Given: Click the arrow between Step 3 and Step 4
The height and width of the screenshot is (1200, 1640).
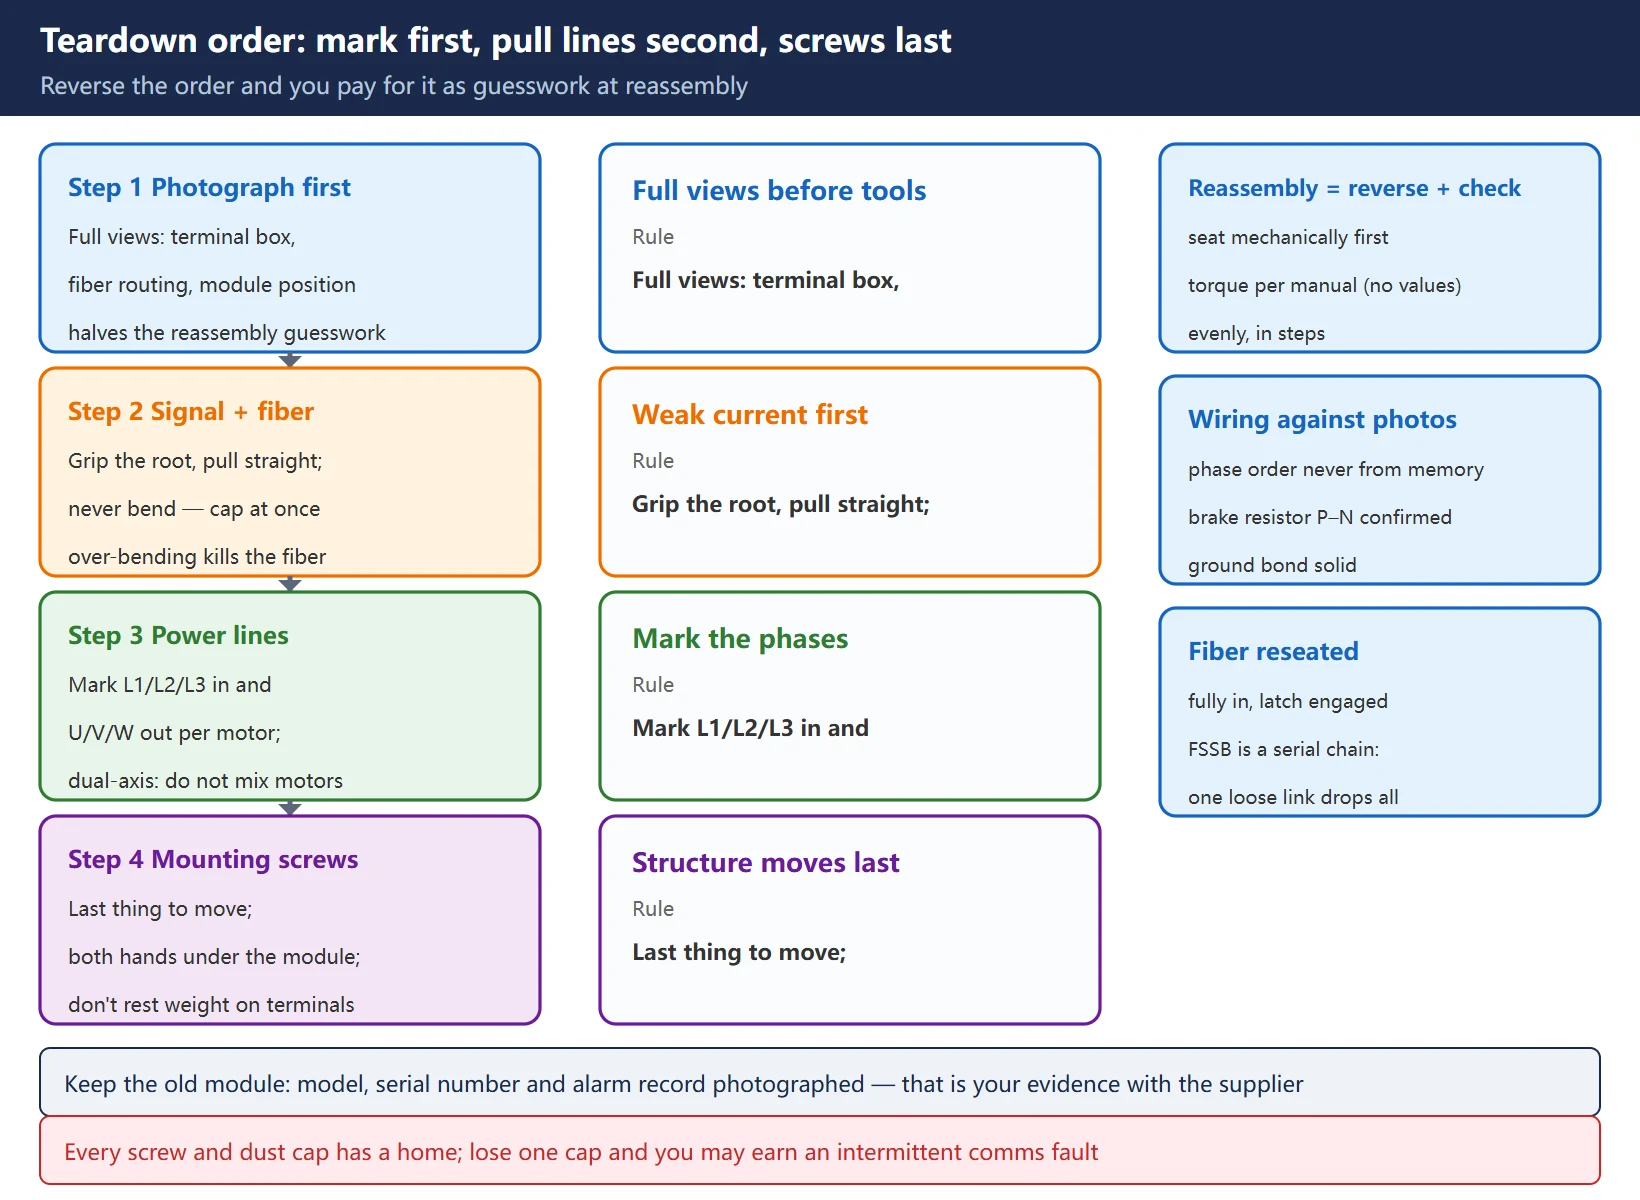Looking at the screenshot, I should pos(290,808).
